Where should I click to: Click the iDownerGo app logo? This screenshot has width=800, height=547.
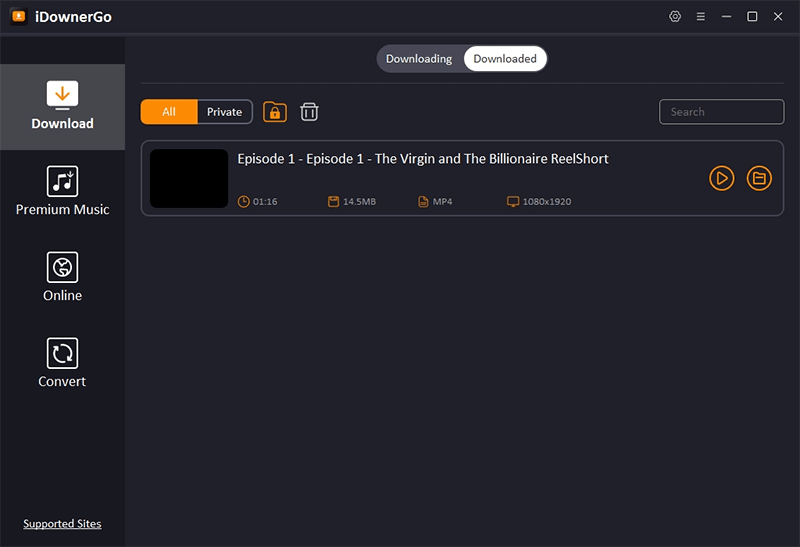coord(19,16)
